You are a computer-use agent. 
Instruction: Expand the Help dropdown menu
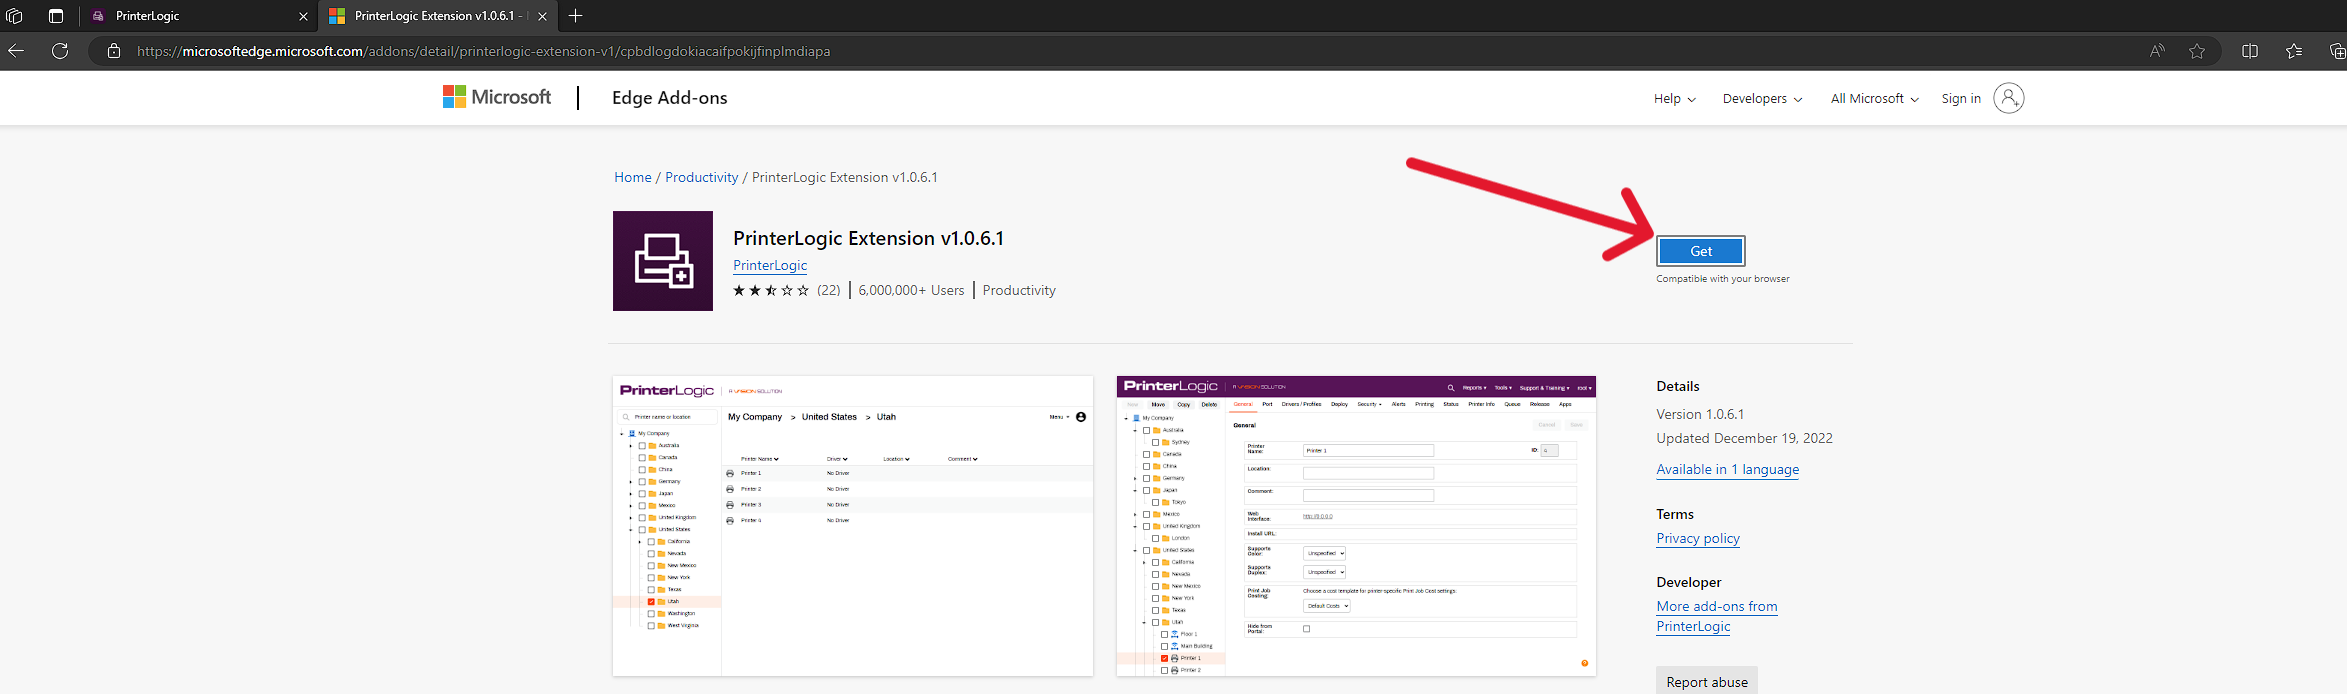1674,99
